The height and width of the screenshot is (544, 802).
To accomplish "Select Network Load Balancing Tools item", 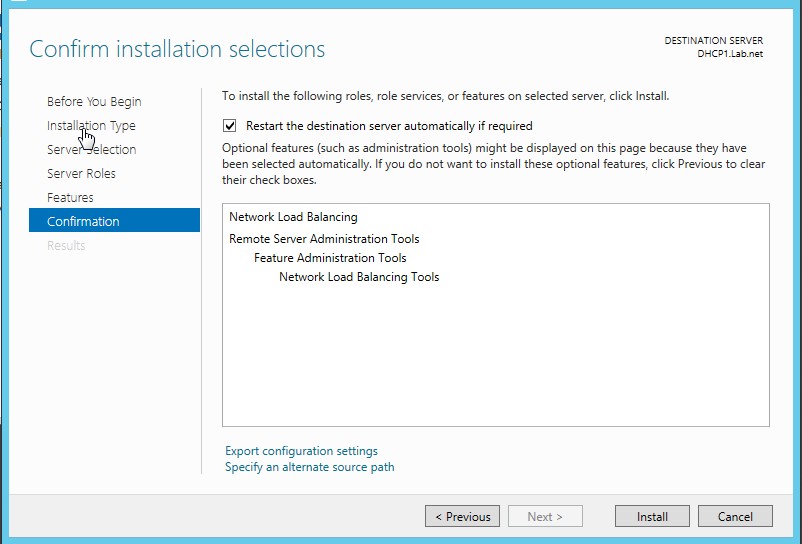I will [x=359, y=277].
